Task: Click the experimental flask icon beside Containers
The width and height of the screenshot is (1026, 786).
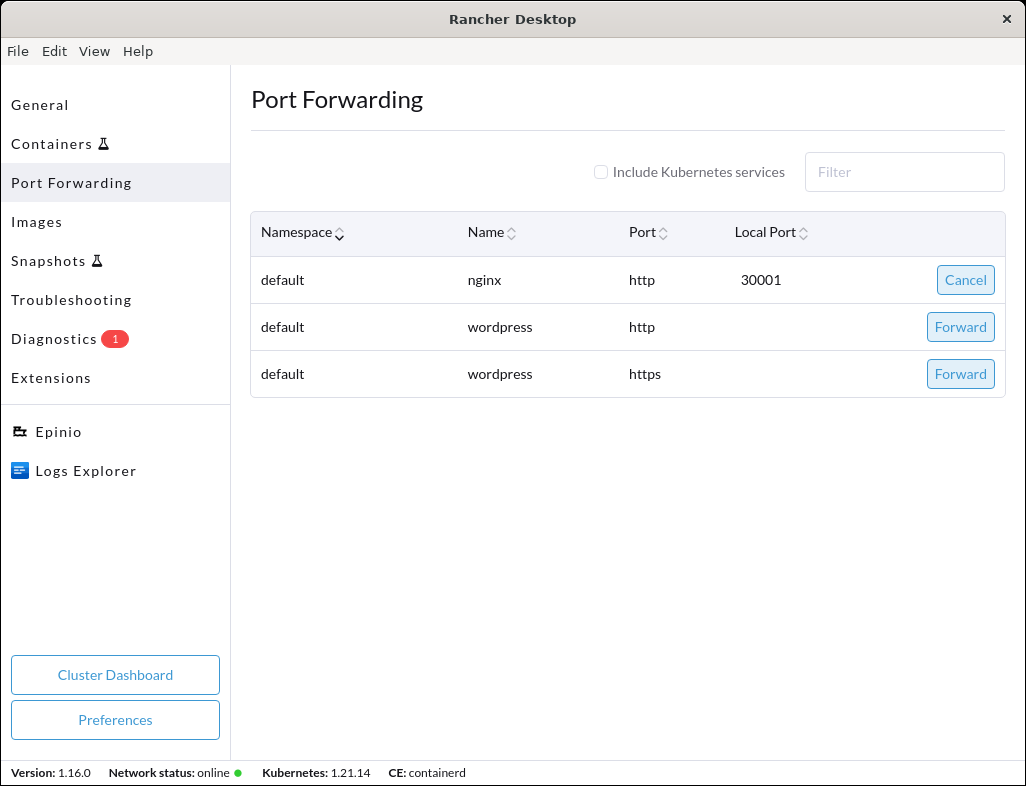Action: pyautogui.click(x=105, y=143)
